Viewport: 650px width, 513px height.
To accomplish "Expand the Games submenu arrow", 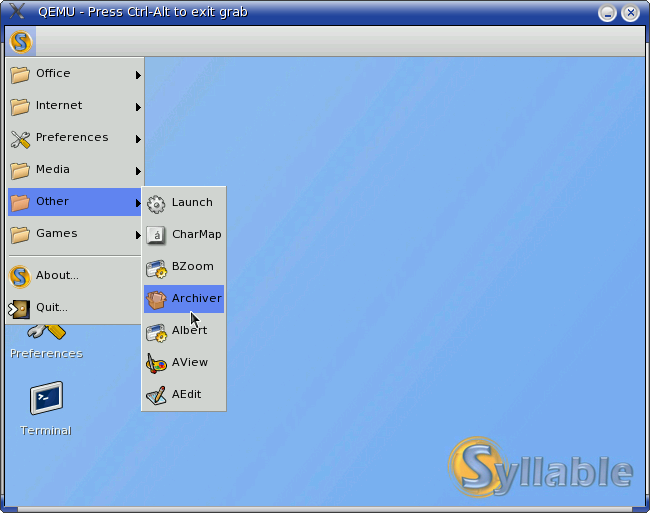I will (138, 235).
